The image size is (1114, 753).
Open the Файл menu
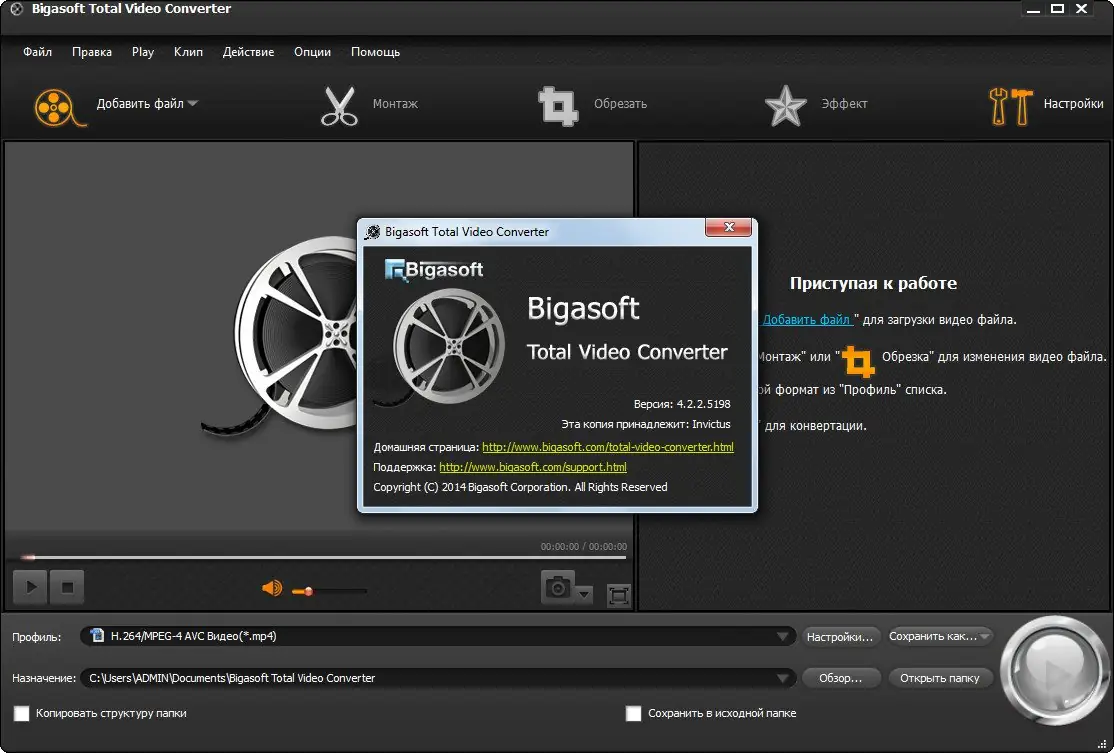click(x=37, y=52)
